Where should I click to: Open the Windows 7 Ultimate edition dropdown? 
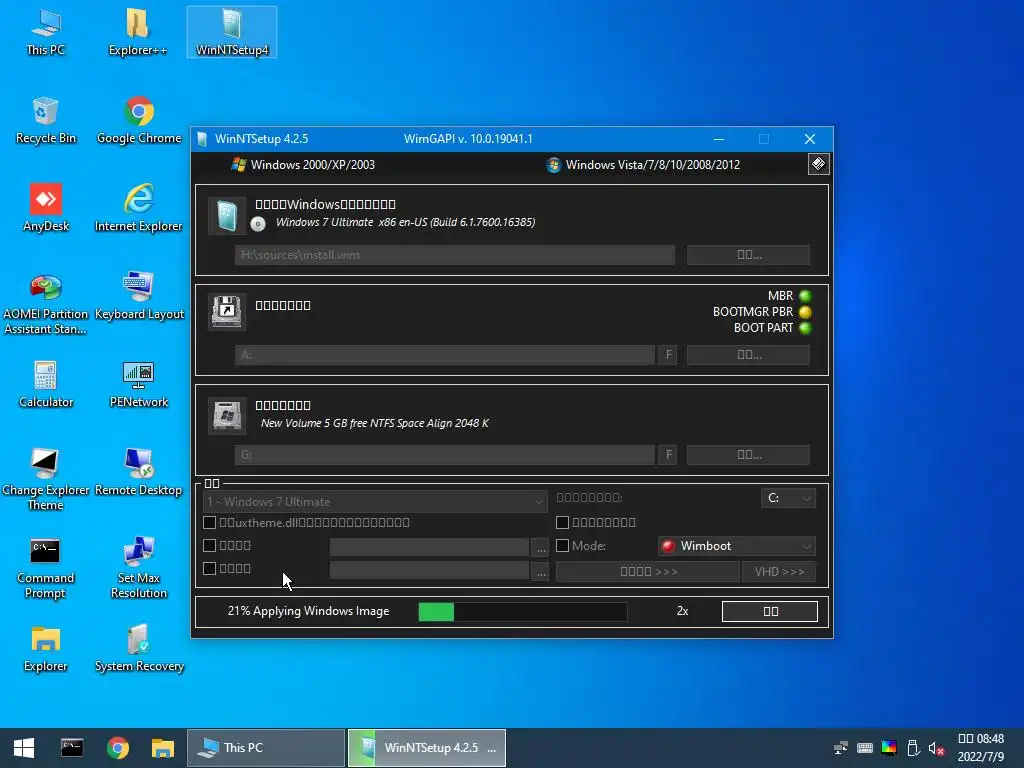(375, 502)
